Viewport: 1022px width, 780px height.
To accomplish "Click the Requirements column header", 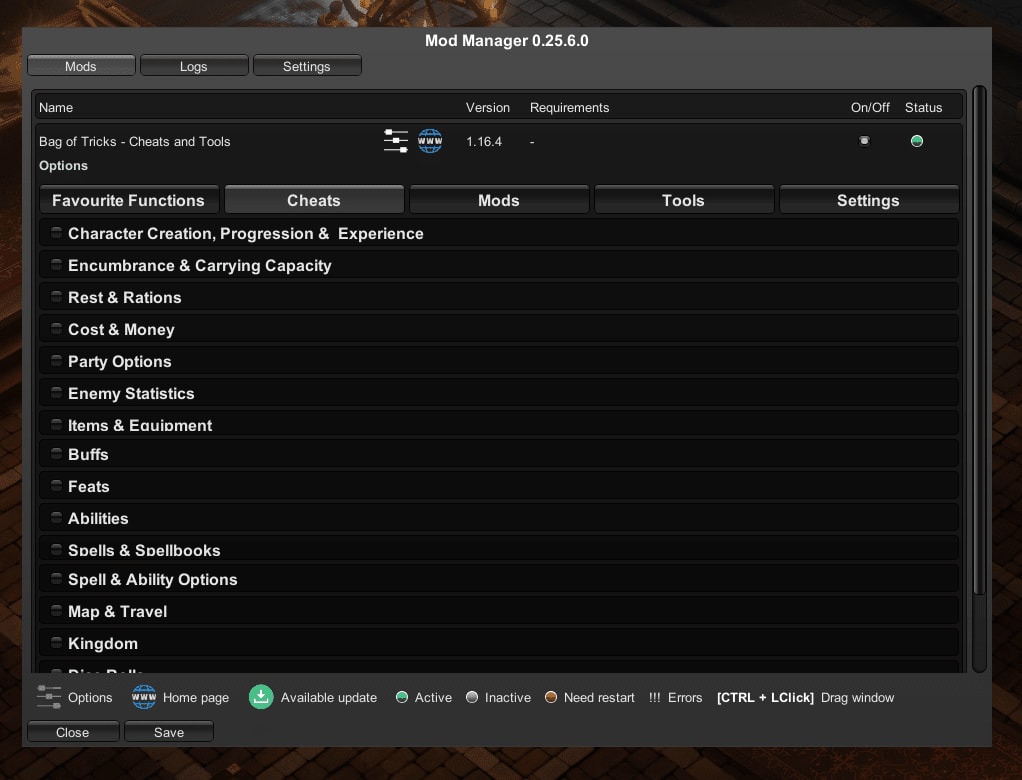I will click(569, 108).
